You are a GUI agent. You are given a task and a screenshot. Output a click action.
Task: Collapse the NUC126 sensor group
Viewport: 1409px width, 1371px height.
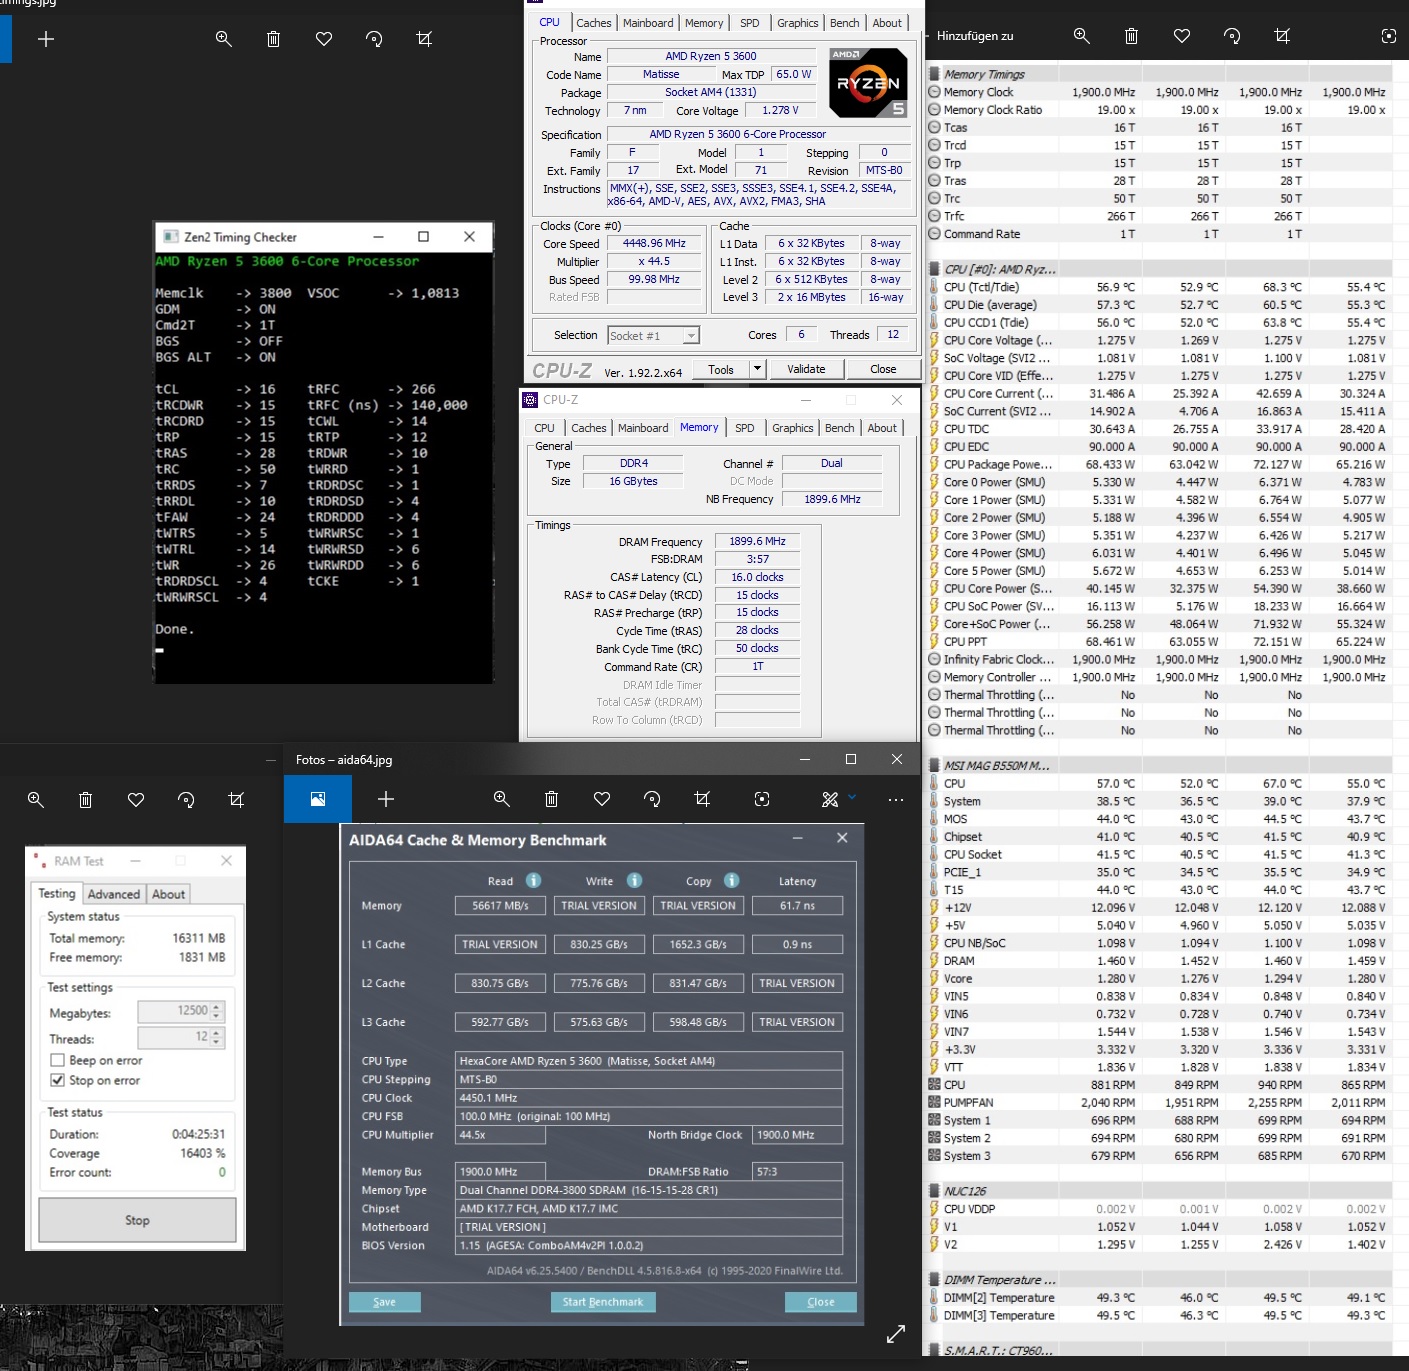935,1191
